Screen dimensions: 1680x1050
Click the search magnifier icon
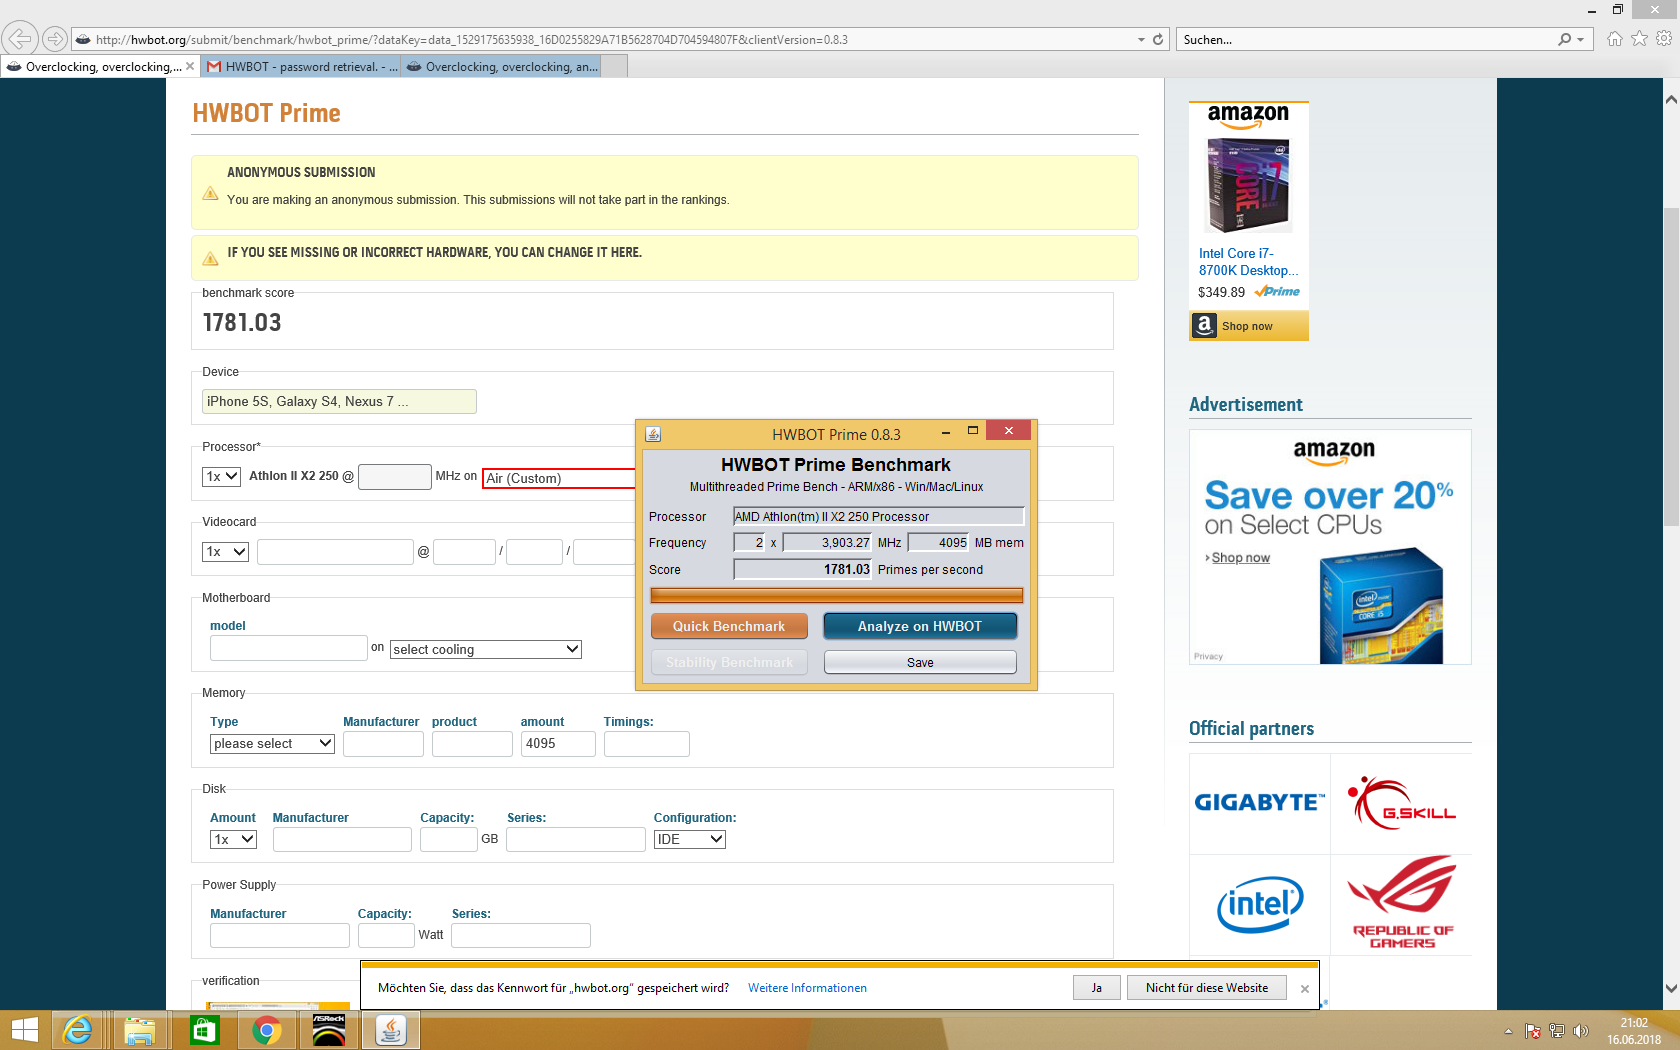click(x=1565, y=39)
